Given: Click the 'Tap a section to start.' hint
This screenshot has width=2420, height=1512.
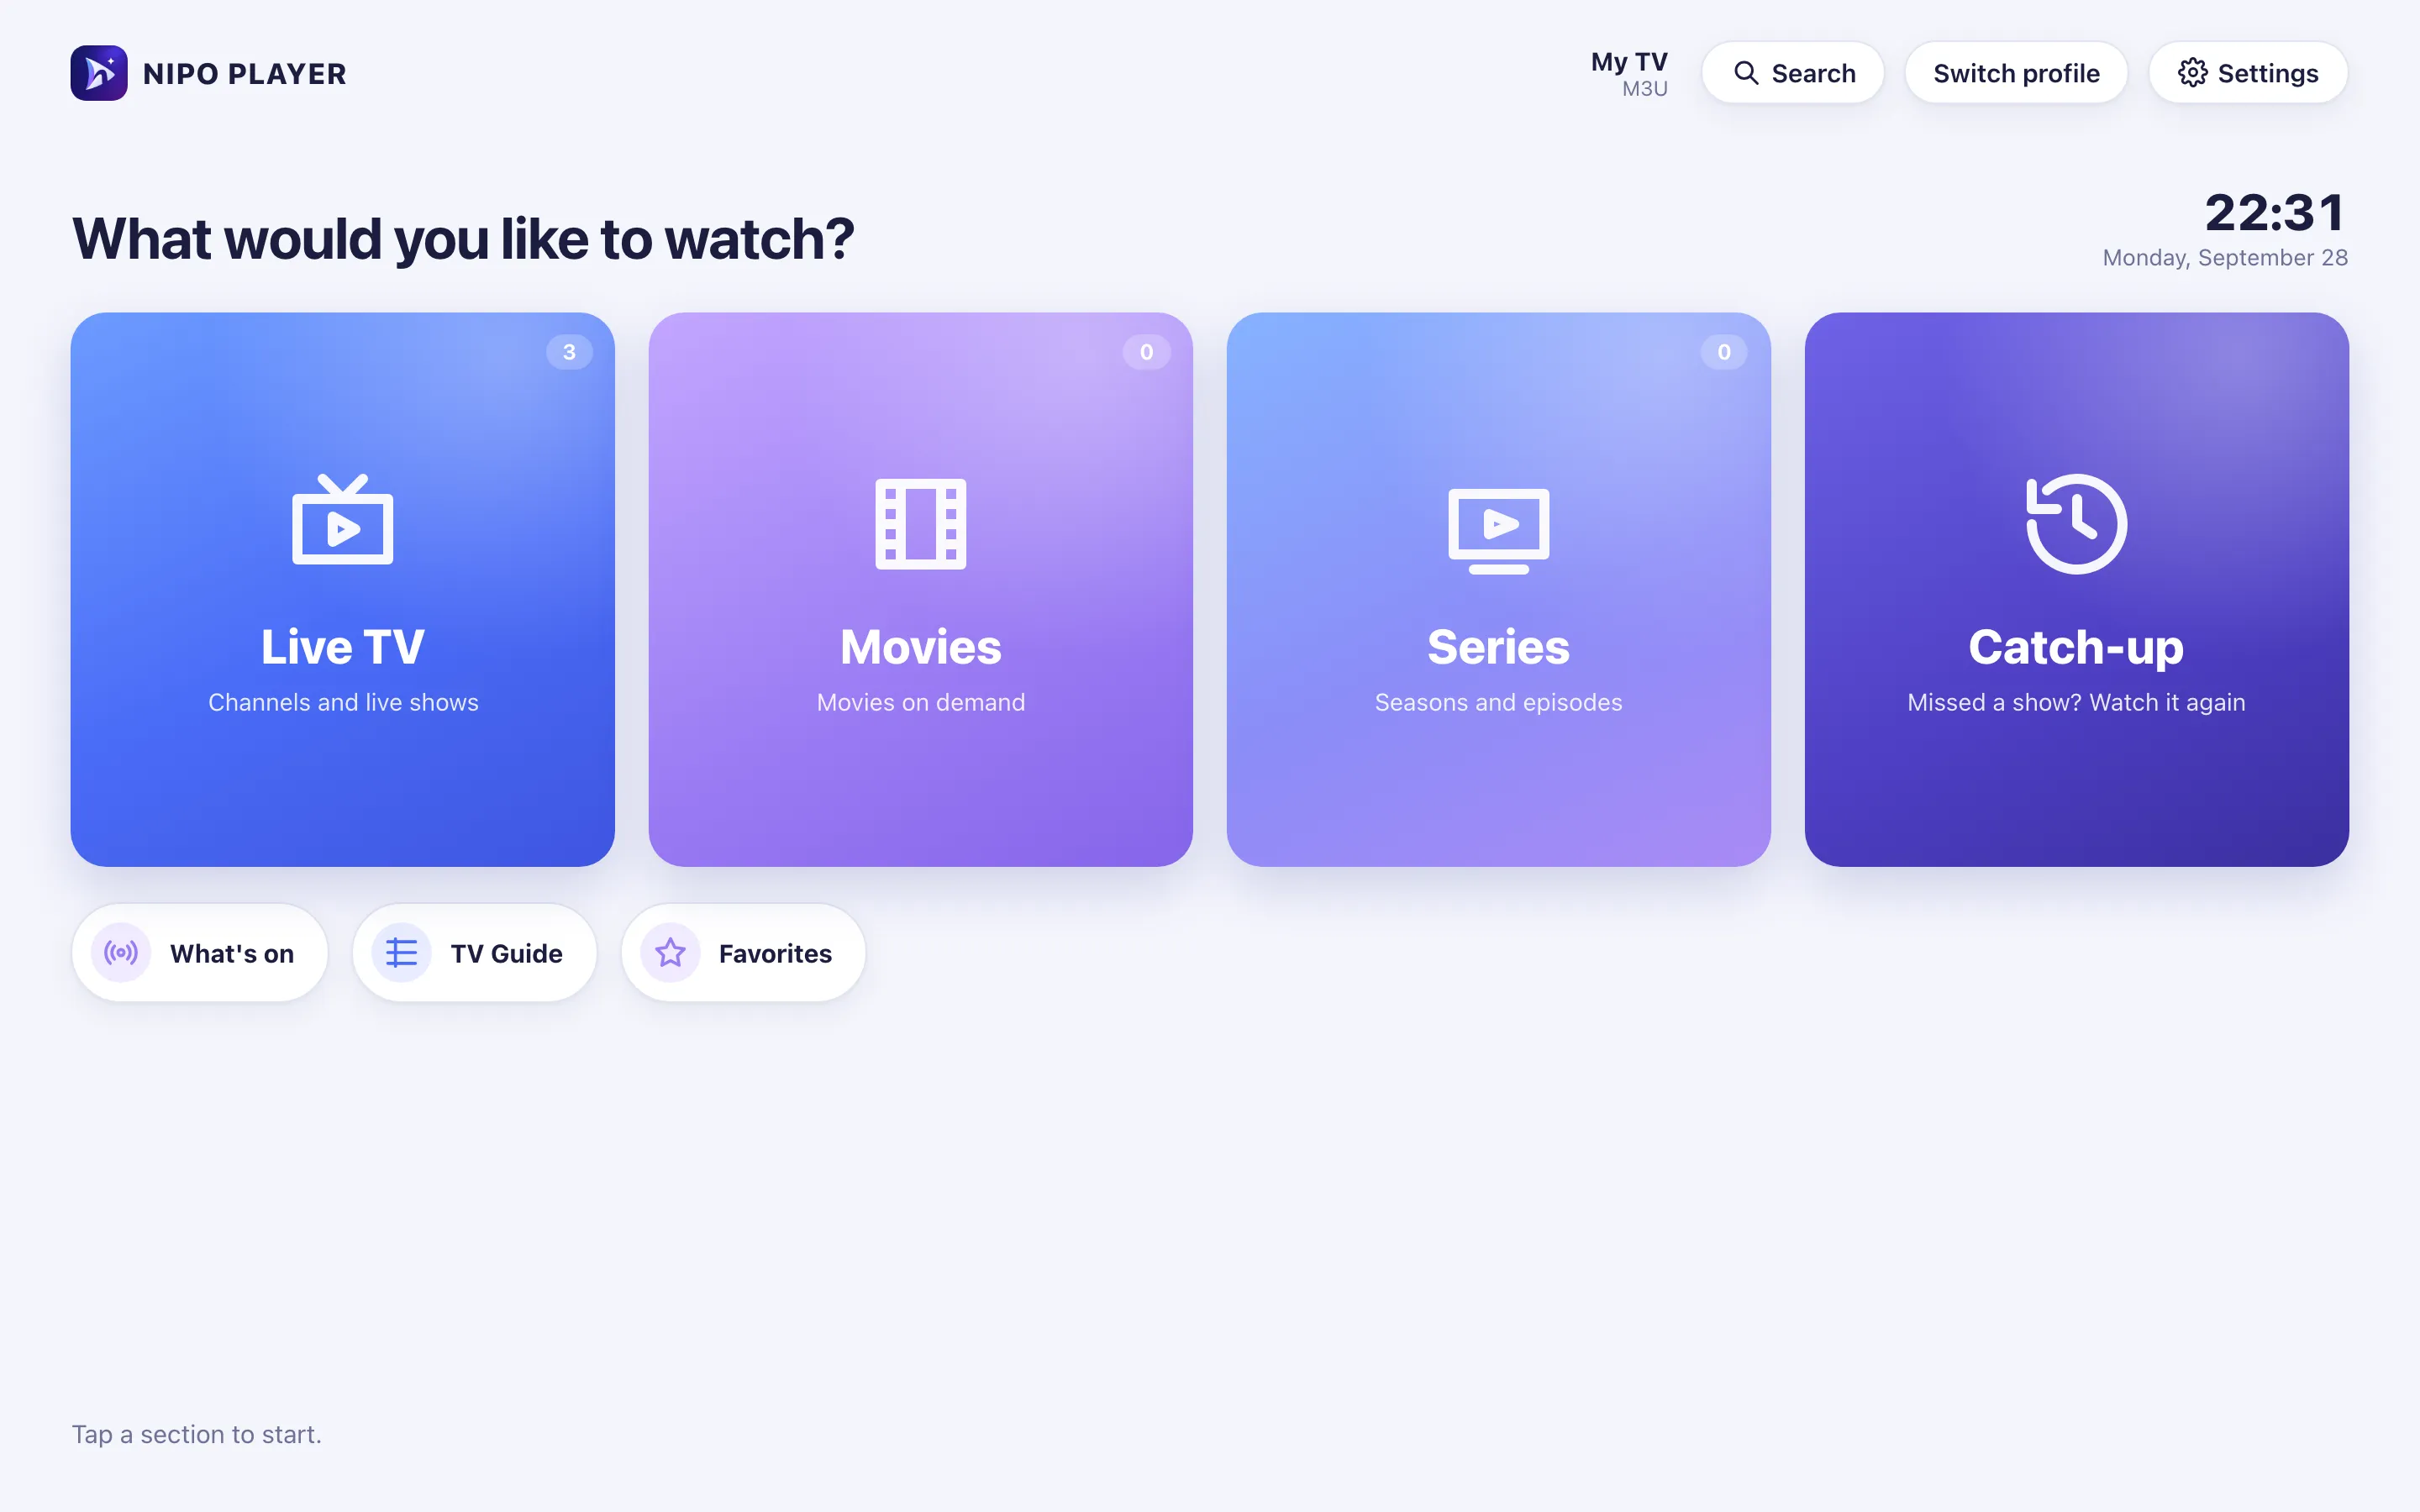Looking at the screenshot, I should pyautogui.click(x=197, y=1434).
